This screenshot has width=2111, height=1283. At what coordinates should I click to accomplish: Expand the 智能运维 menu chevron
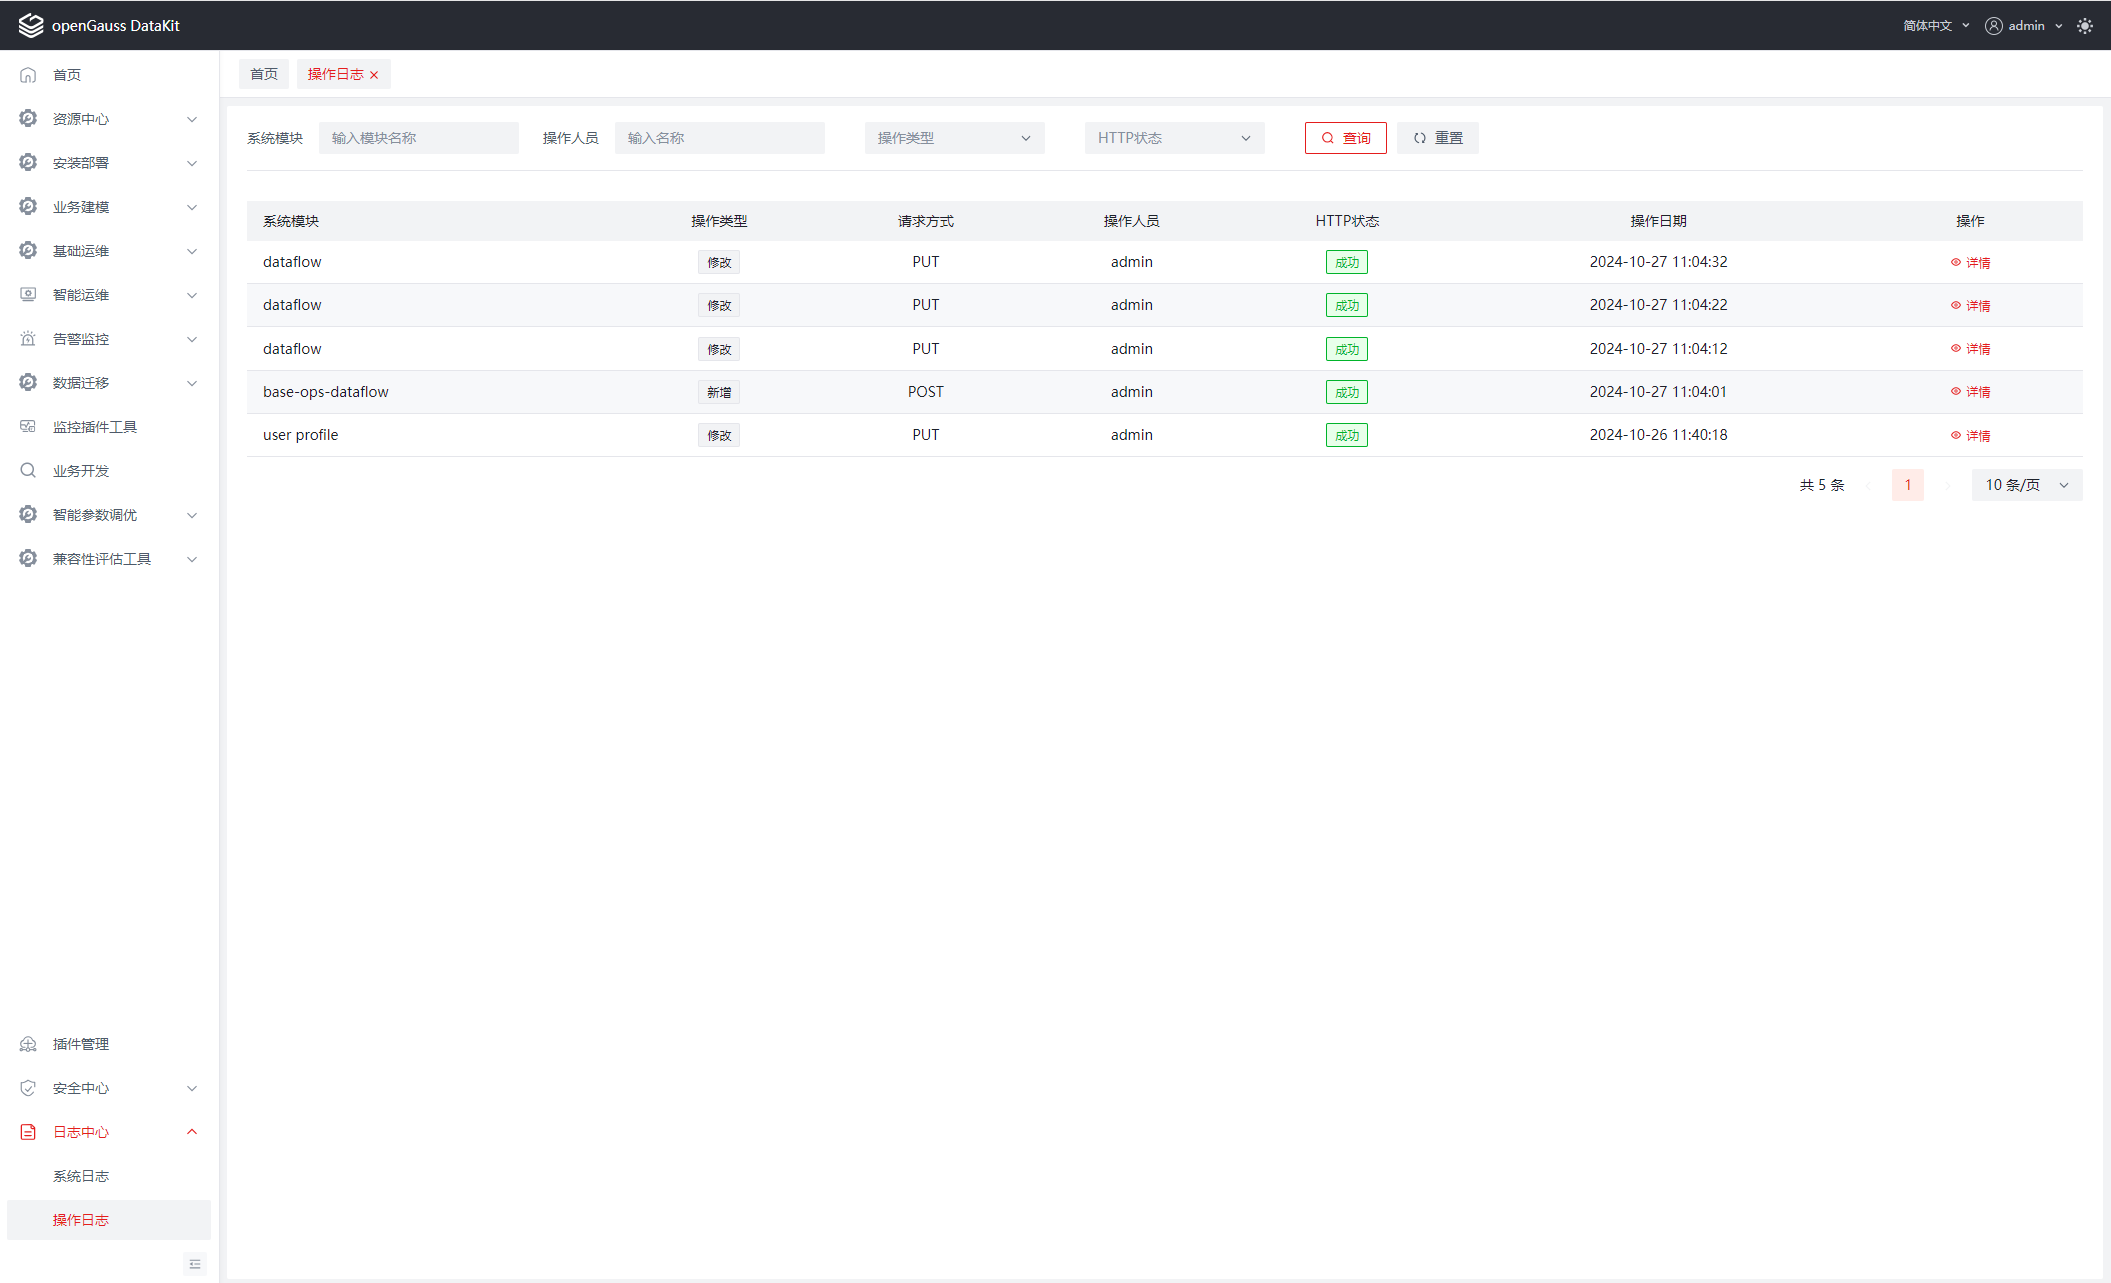coord(192,295)
